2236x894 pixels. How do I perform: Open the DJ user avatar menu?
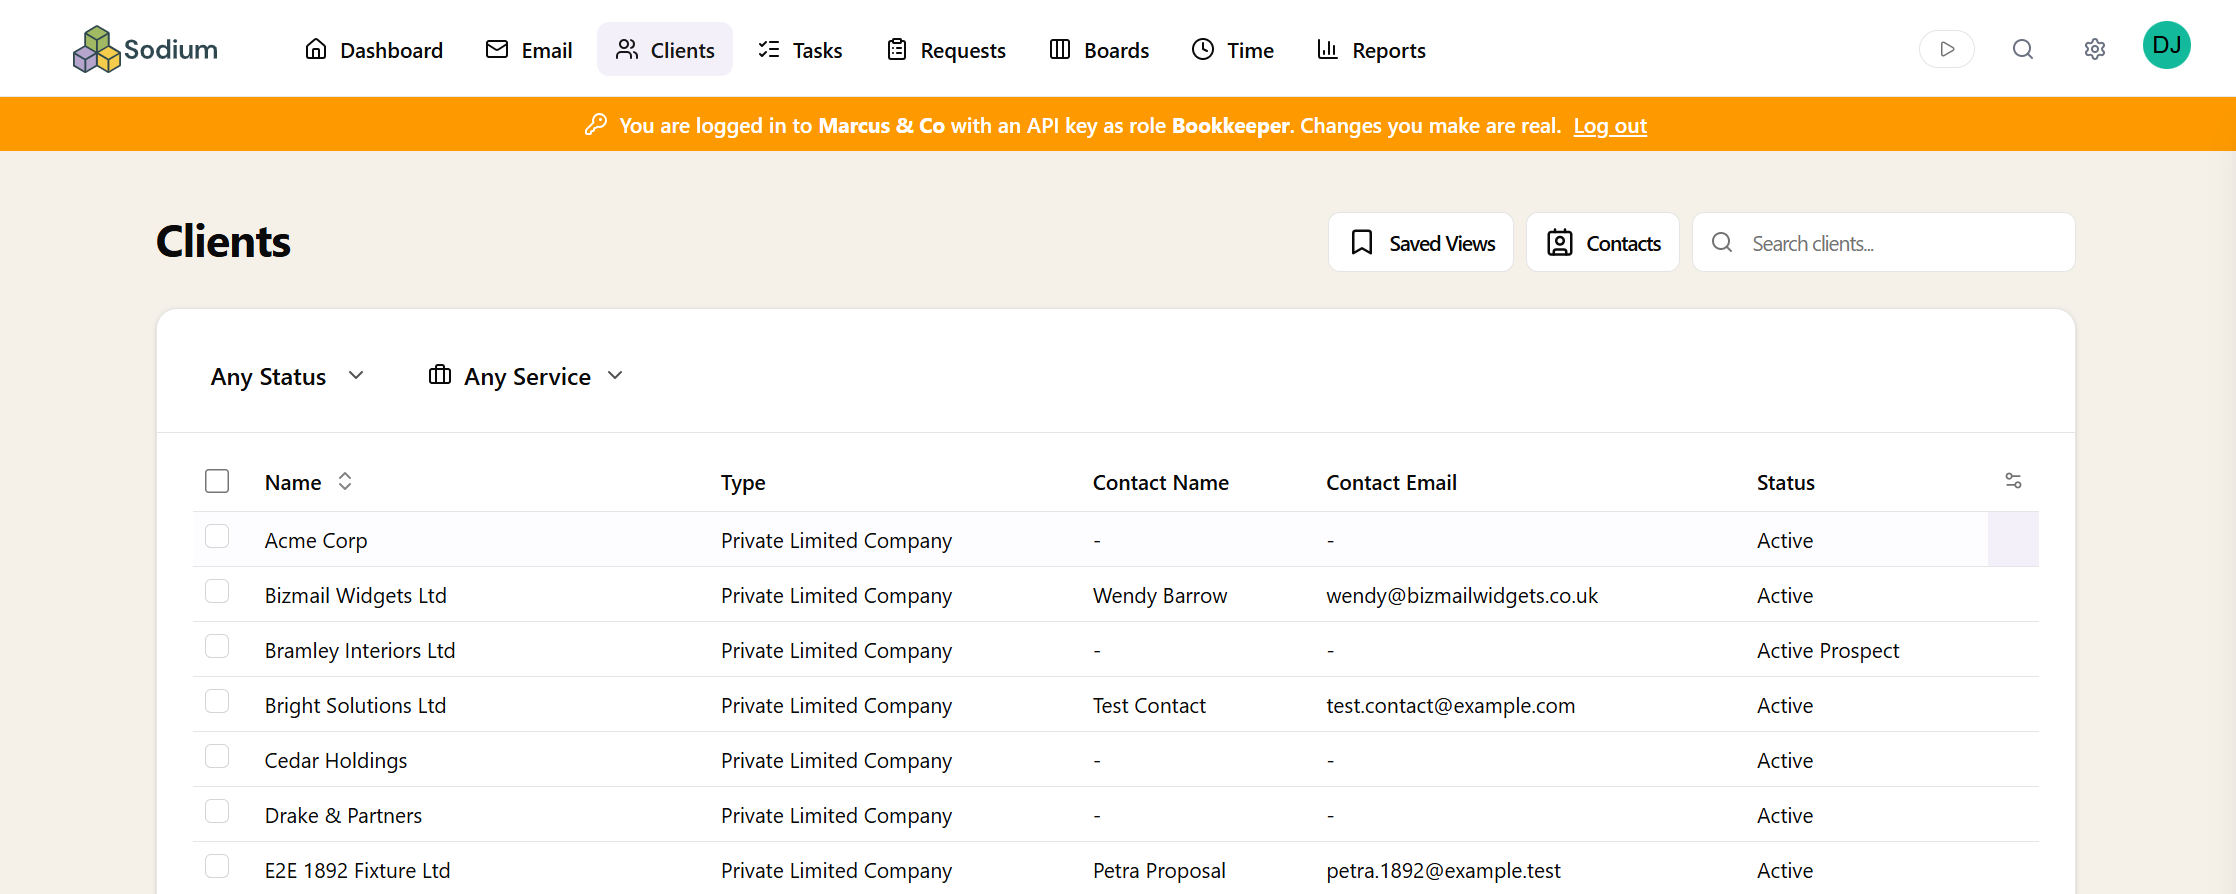(x=2166, y=45)
